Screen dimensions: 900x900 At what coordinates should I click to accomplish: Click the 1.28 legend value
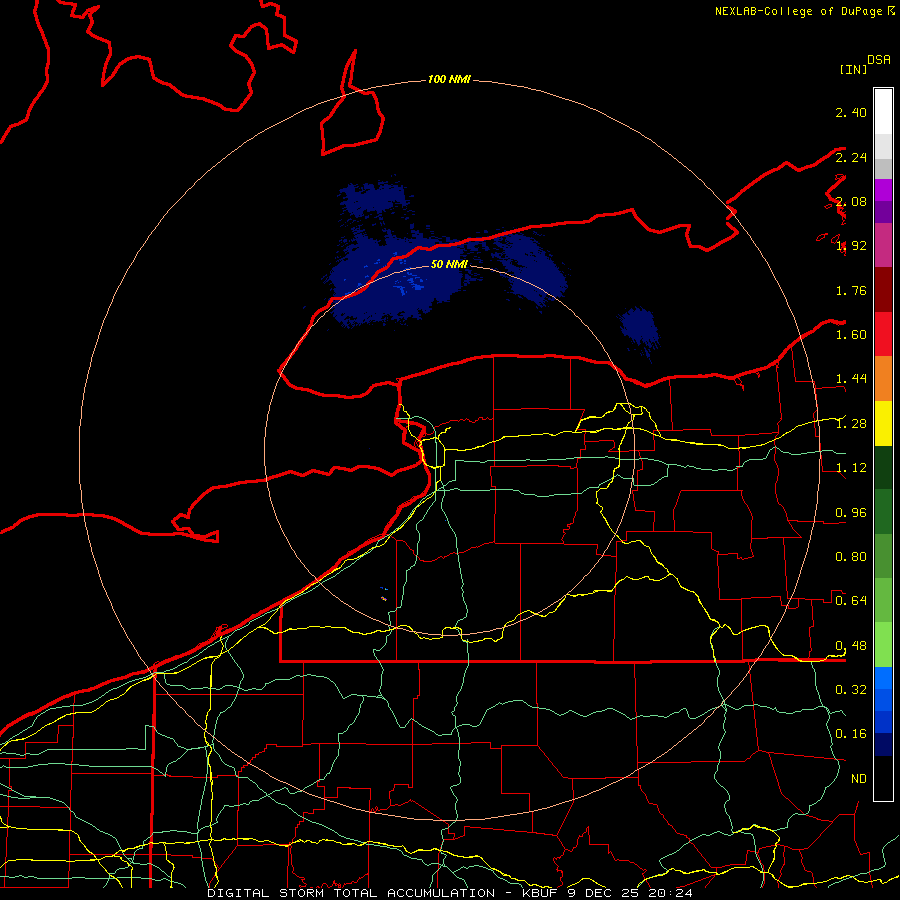[851, 424]
